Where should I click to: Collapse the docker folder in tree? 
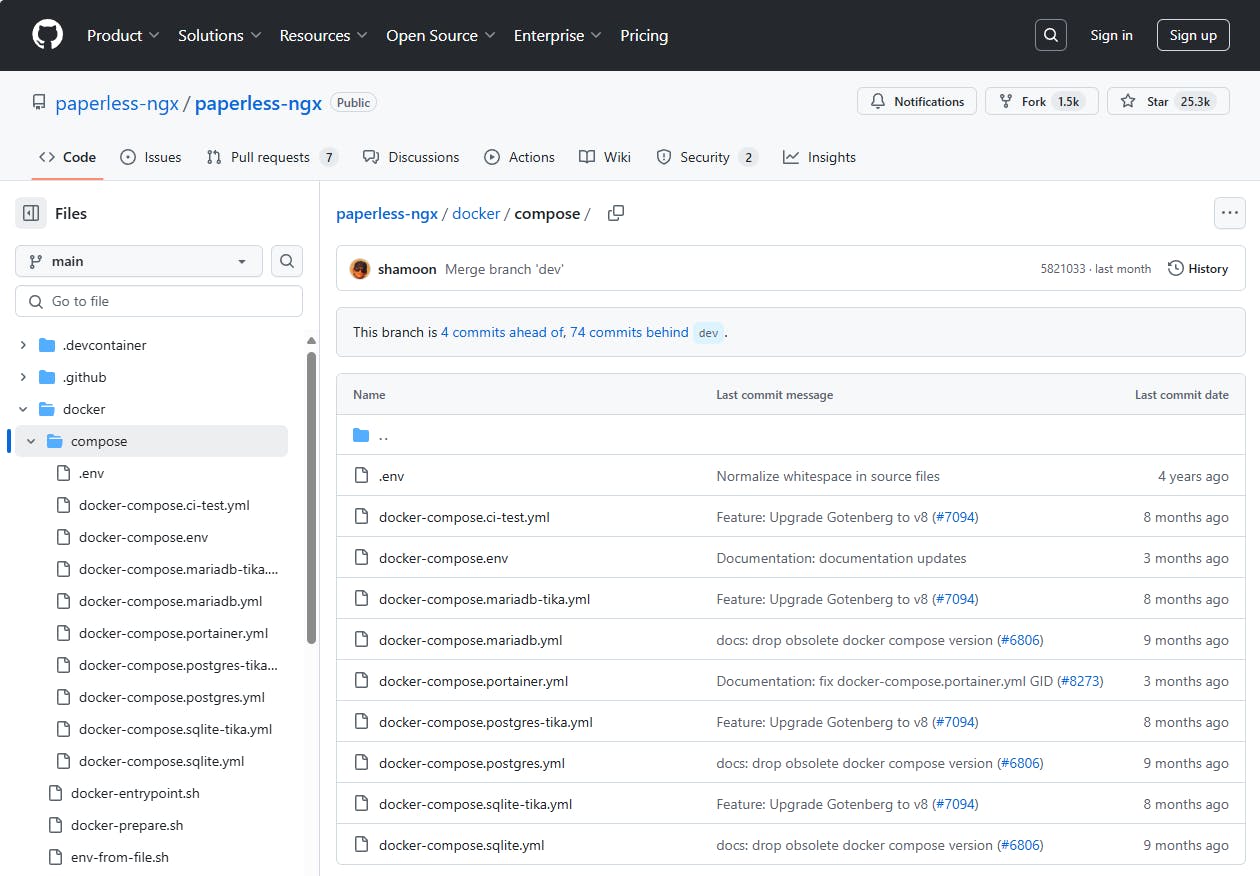[x=23, y=409]
